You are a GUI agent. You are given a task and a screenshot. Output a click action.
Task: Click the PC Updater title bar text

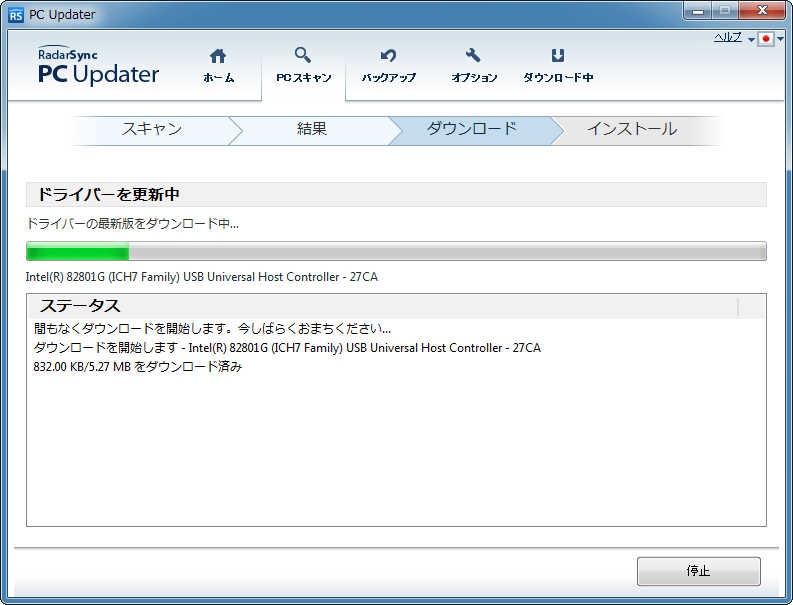62,15
